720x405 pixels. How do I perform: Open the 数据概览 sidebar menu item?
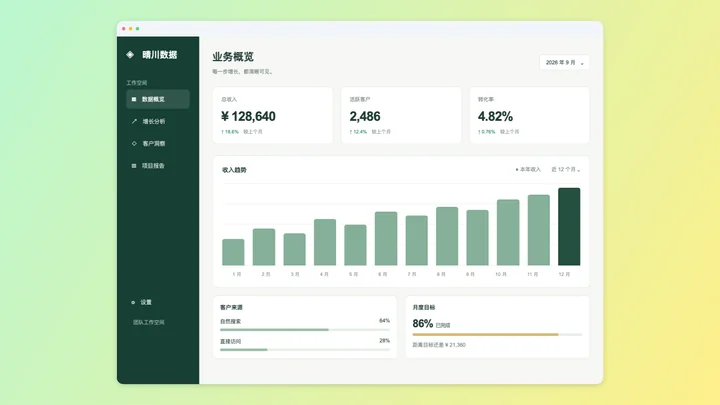(x=158, y=99)
